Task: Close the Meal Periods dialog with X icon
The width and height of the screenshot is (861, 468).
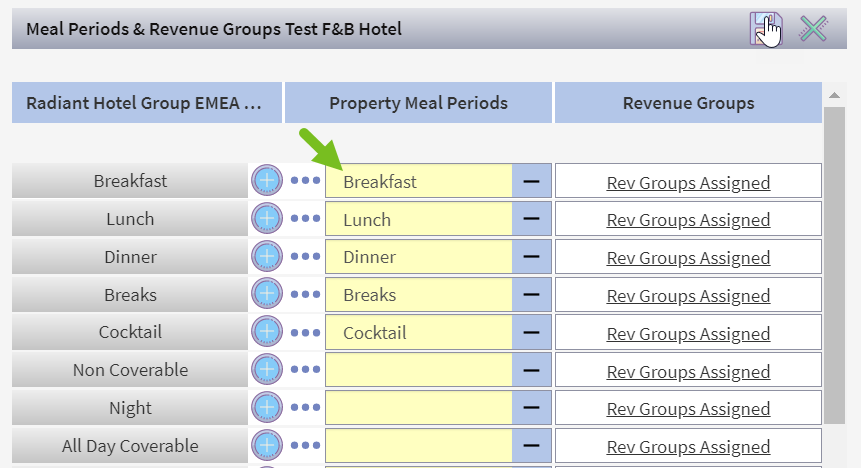Action: 813,29
